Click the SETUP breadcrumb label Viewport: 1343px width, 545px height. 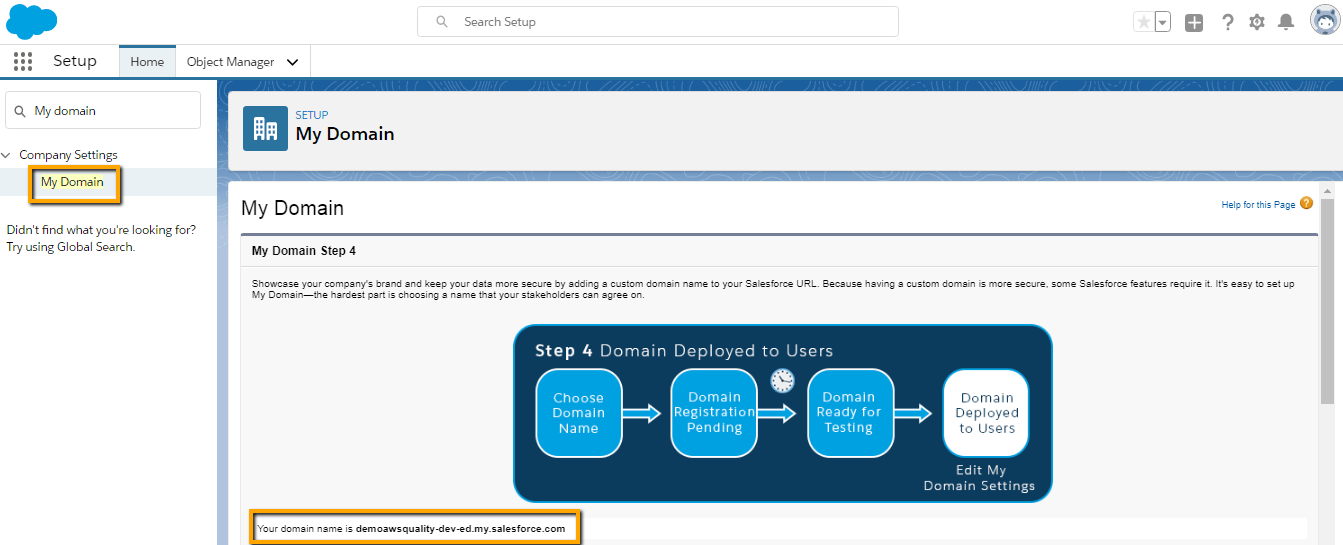[312, 115]
